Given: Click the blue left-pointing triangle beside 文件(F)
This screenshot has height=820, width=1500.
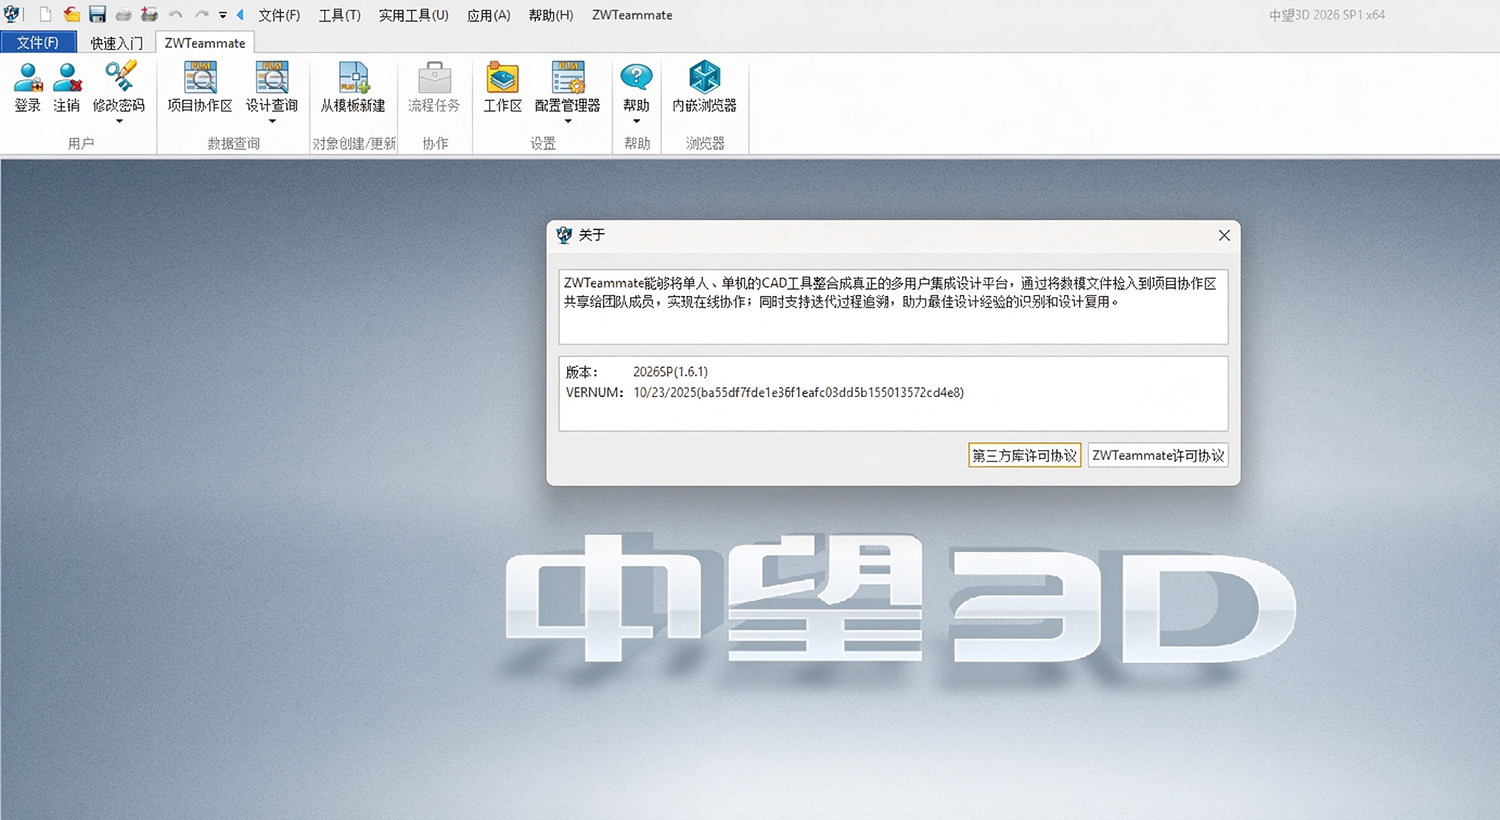Looking at the screenshot, I should [x=240, y=15].
